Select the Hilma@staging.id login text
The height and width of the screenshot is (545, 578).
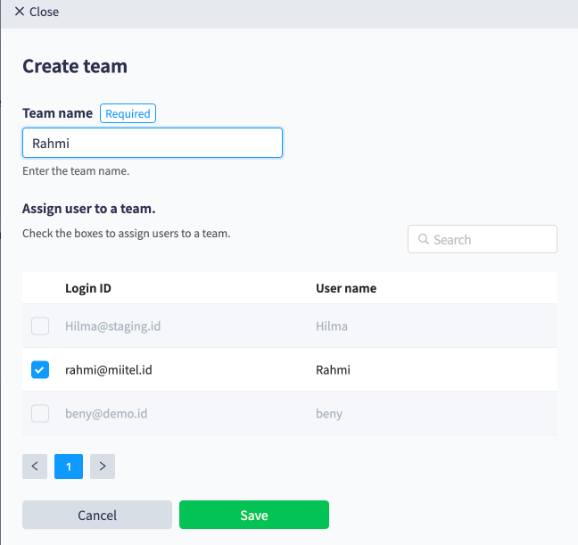[x=113, y=326]
